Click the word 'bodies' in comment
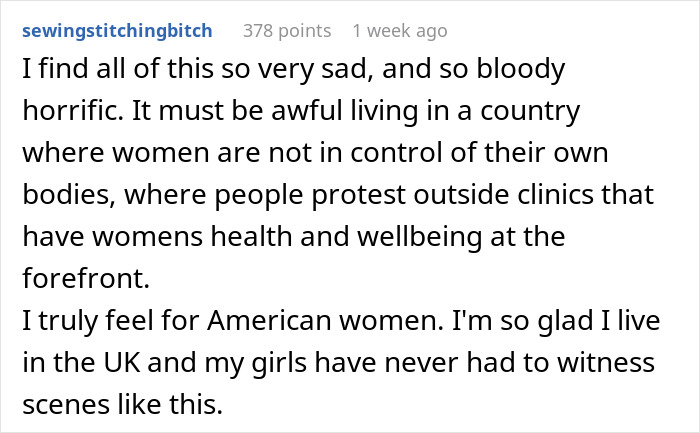Viewport: 700px width, 433px height. pyautogui.click(x=62, y=198)
